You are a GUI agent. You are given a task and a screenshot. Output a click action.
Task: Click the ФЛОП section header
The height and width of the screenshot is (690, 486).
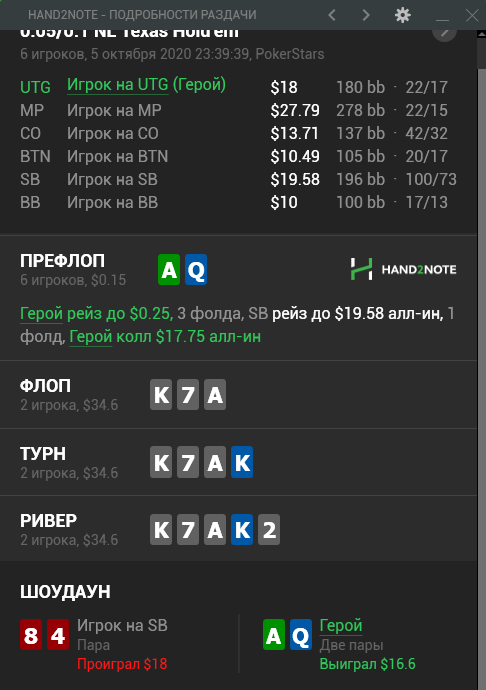(45, 386)
